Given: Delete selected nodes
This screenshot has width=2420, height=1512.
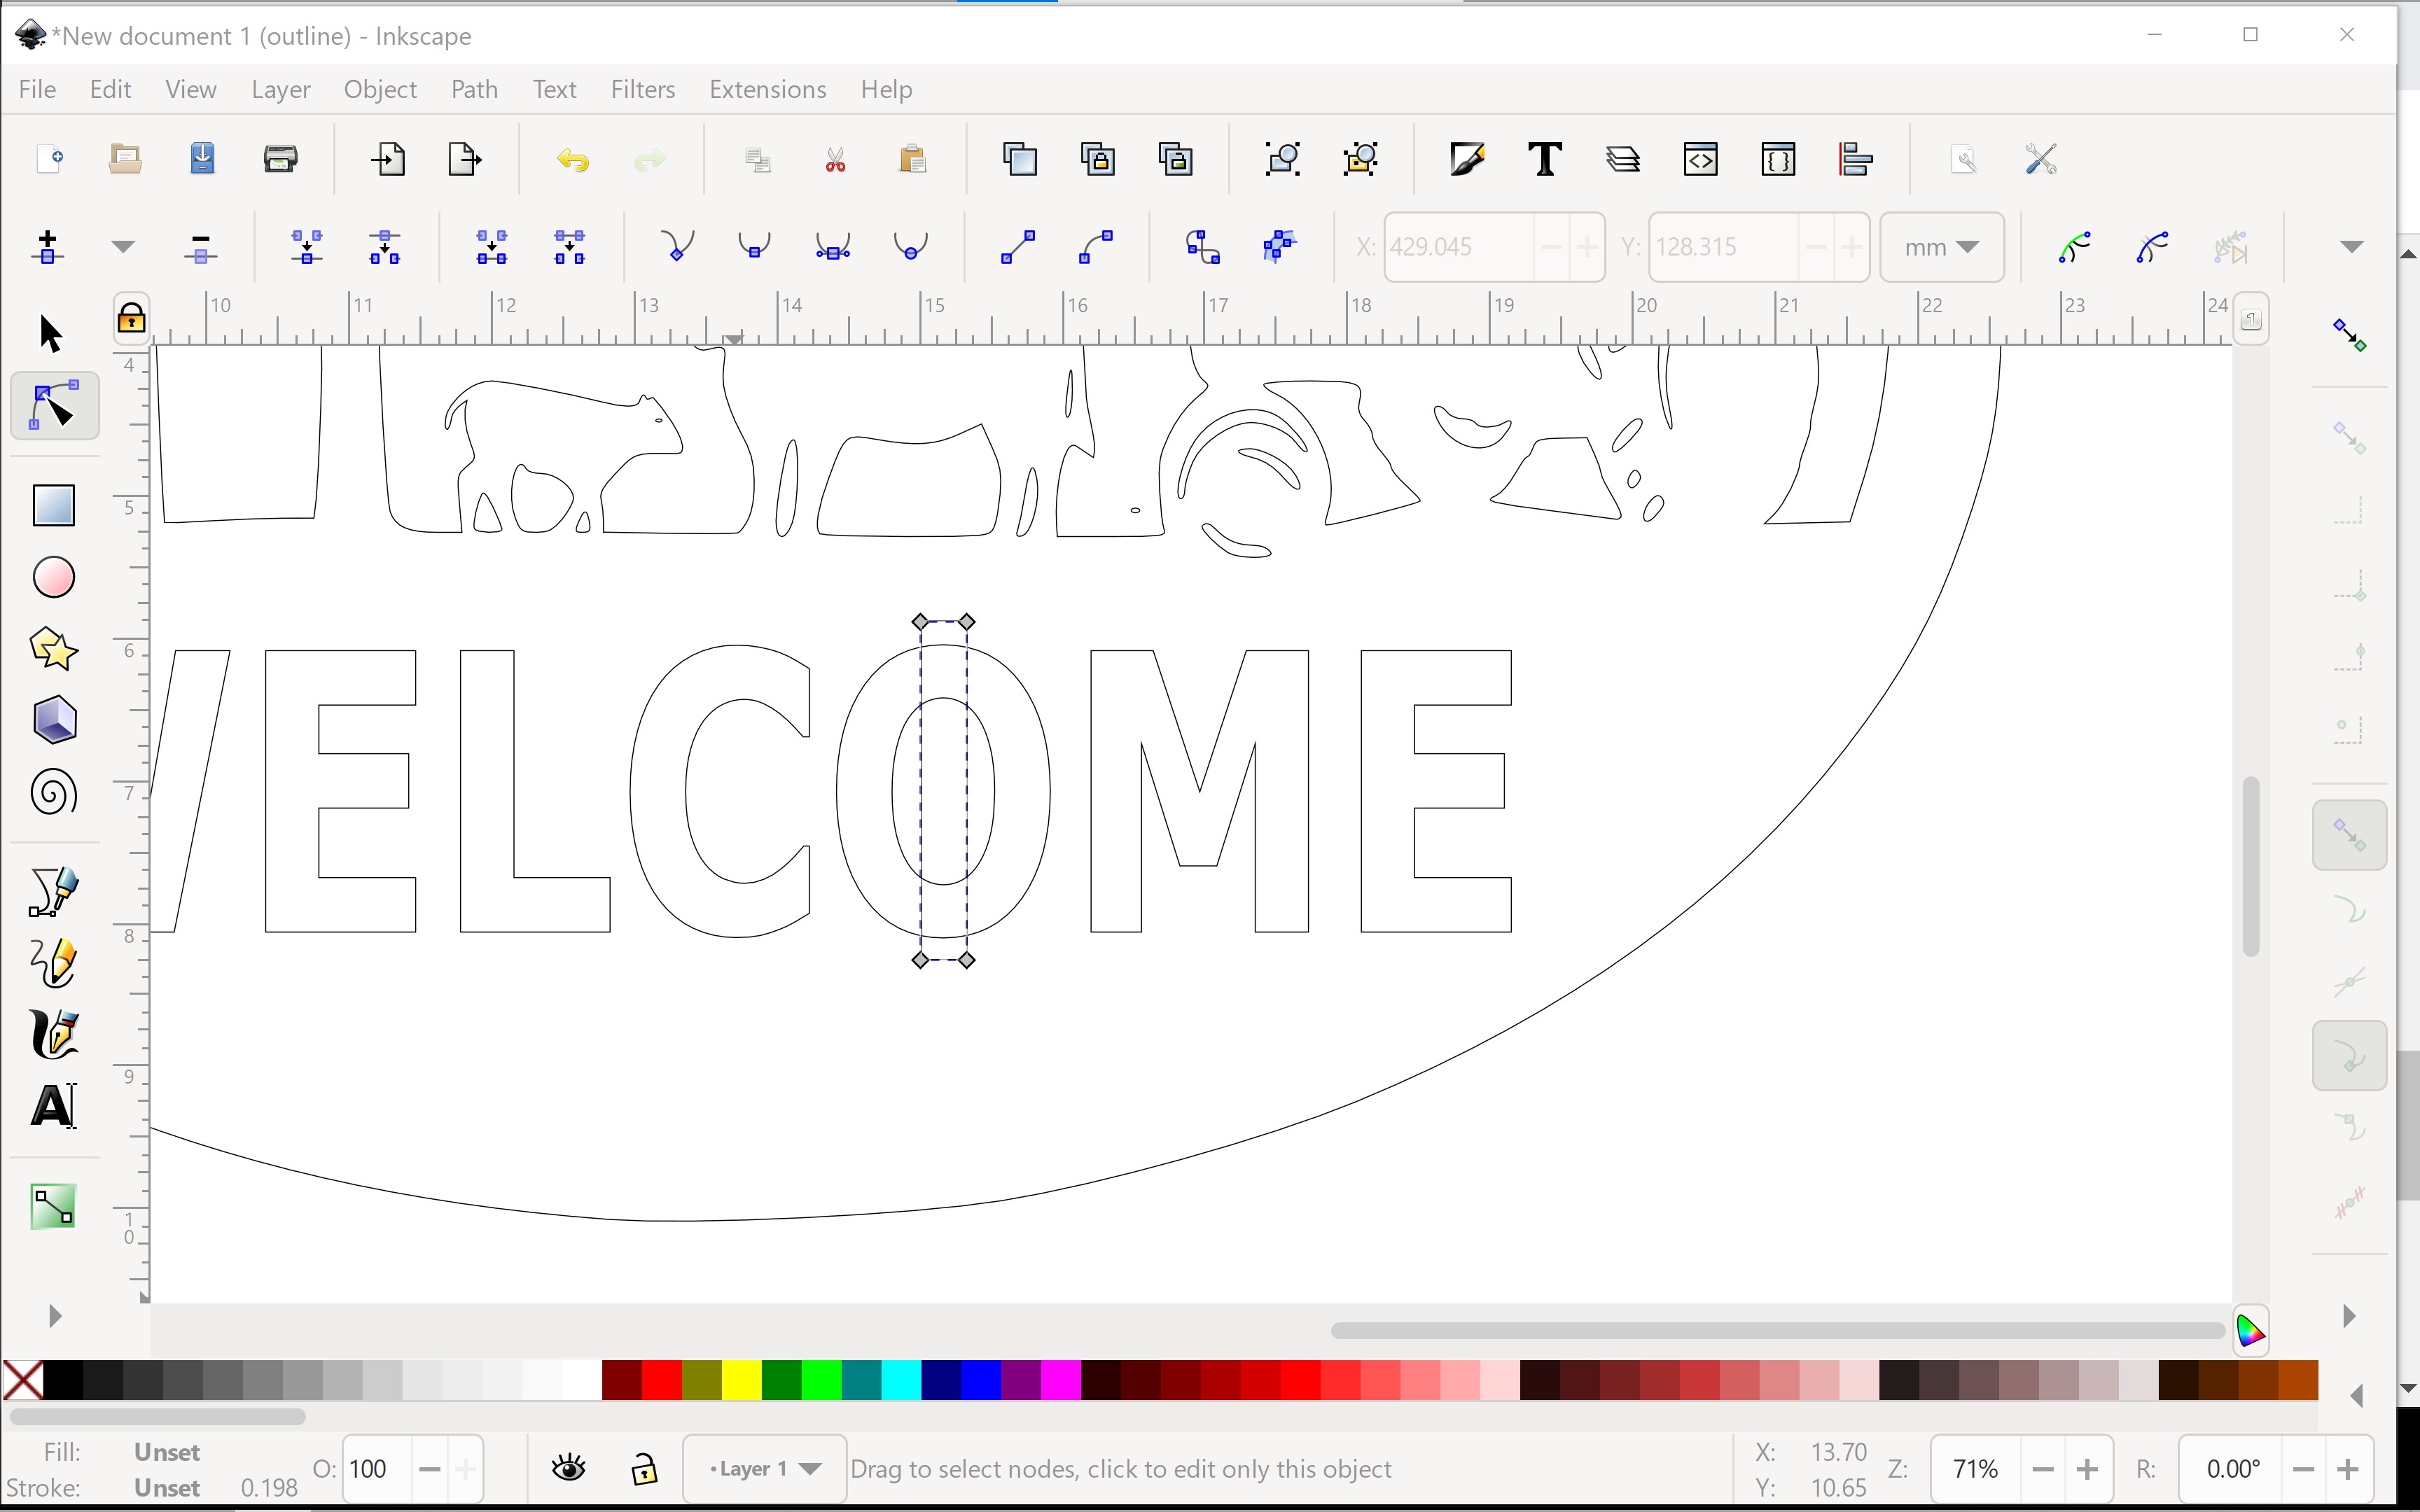Looking at the screenshot, I should coord(201,247).
